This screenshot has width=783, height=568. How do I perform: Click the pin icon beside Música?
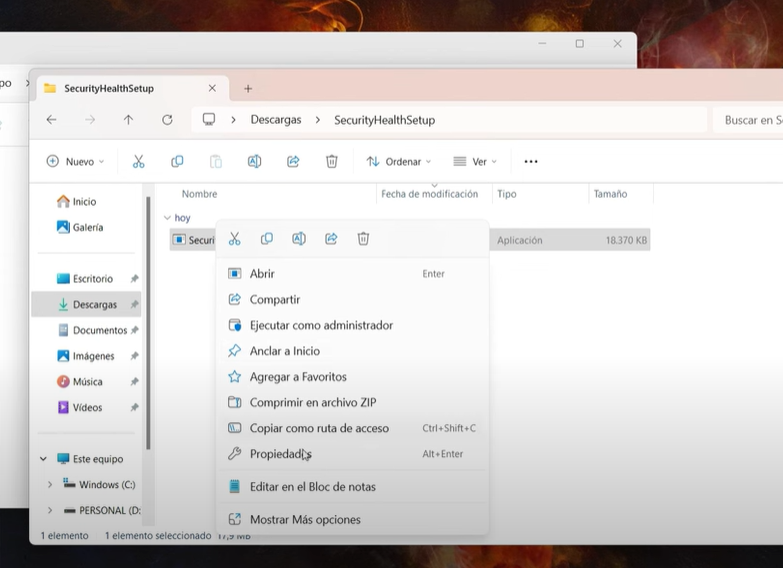(134, 382)
